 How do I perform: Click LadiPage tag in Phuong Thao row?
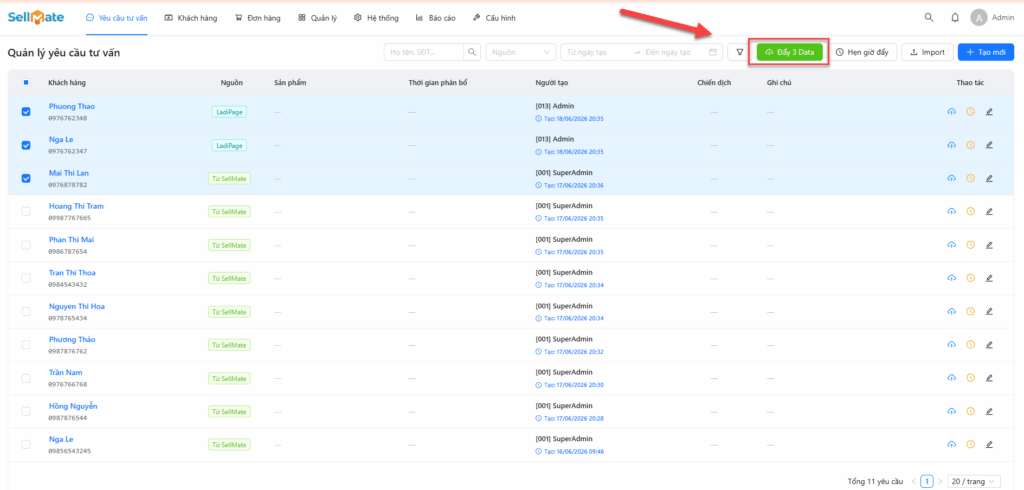(229, 112)
